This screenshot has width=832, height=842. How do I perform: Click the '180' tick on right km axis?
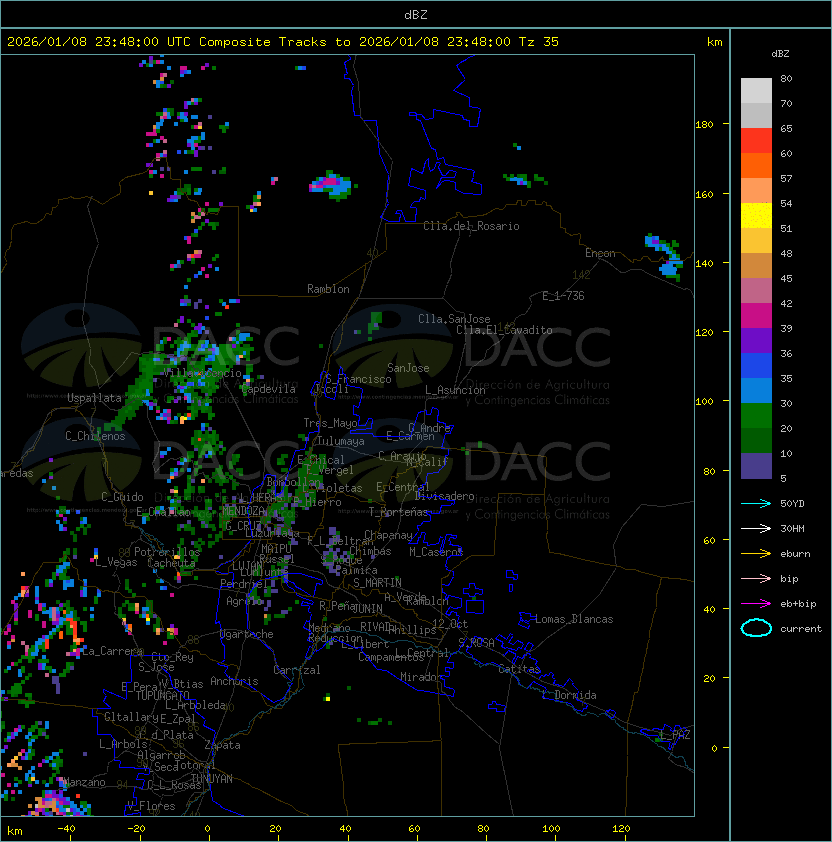coord(704,125)
